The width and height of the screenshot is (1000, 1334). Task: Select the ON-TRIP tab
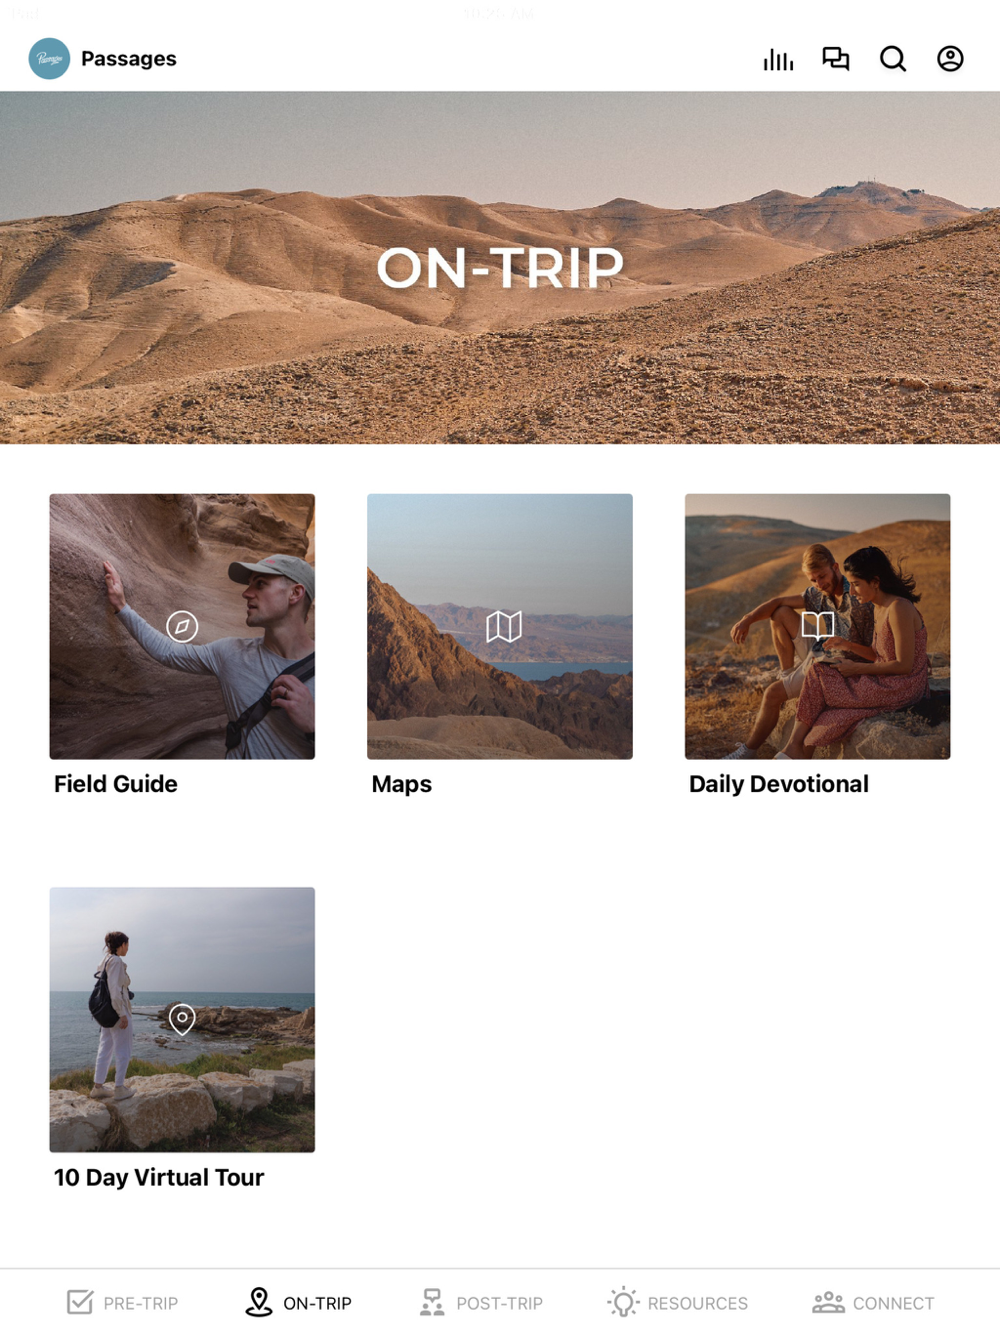click(x=298, y=1303)
